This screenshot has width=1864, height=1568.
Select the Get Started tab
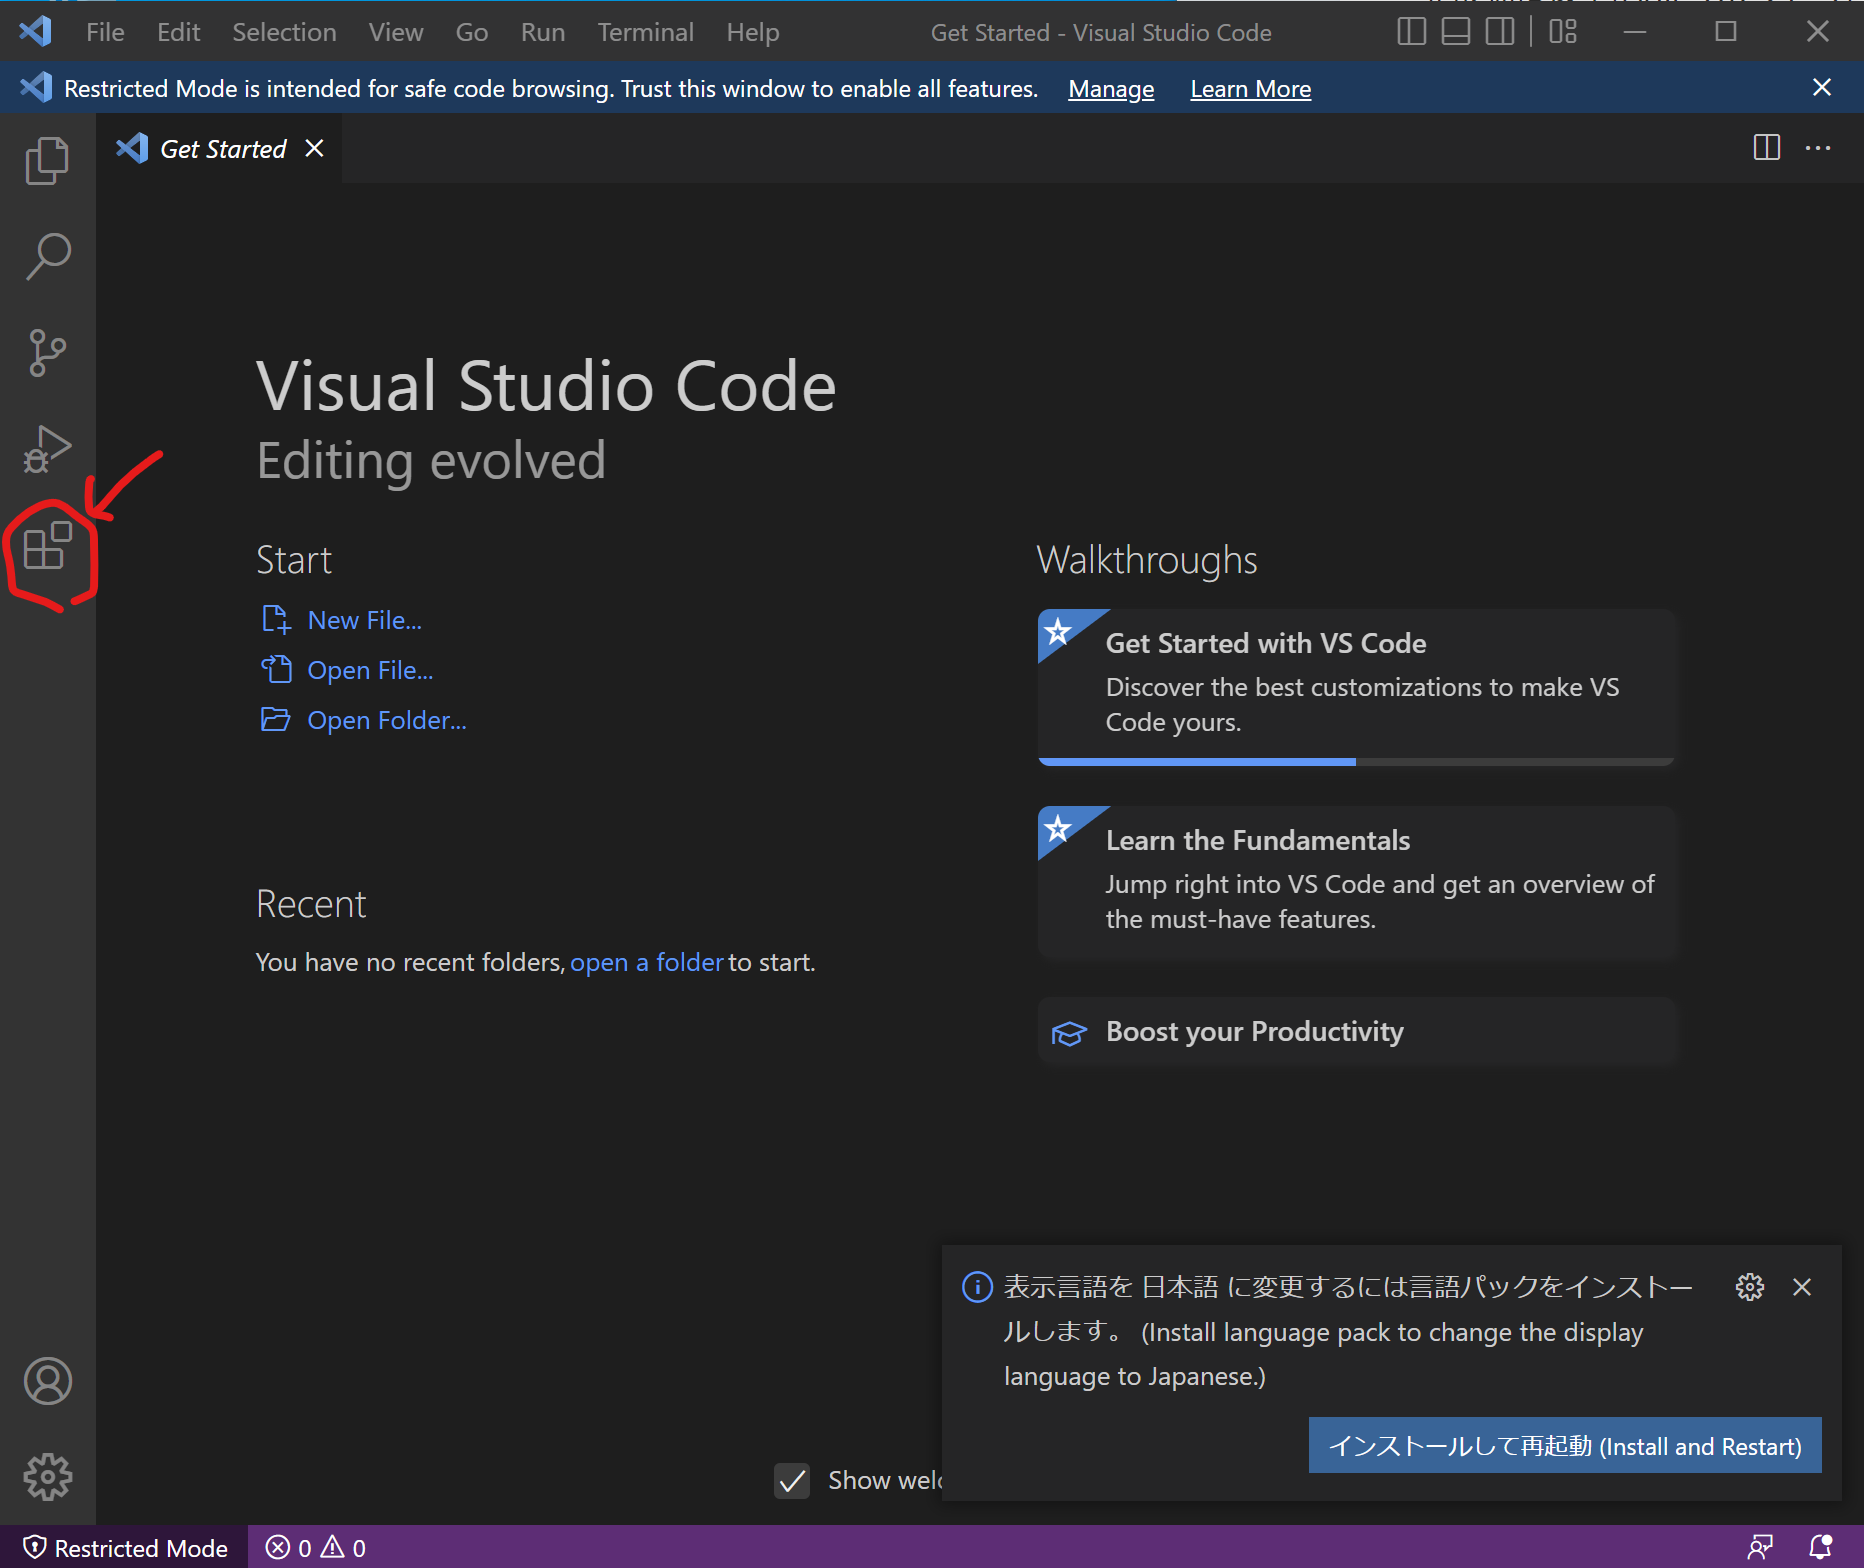[x=222, y=149]
